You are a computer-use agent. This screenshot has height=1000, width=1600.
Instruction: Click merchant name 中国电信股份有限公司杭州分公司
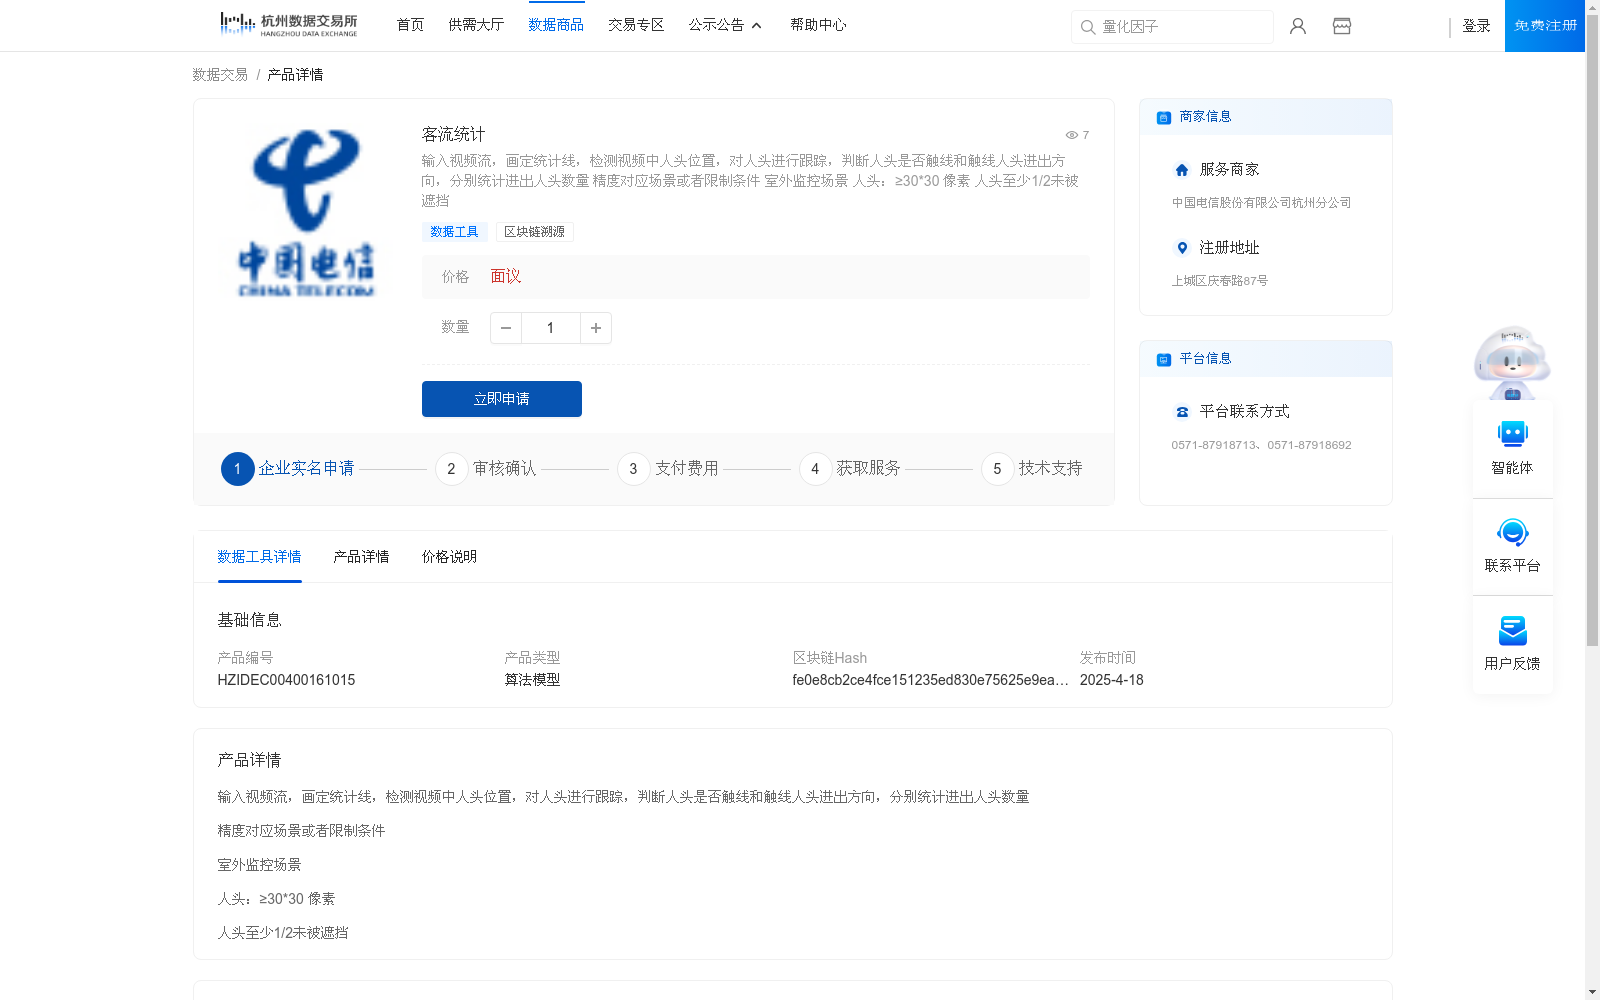point(1261,203)
